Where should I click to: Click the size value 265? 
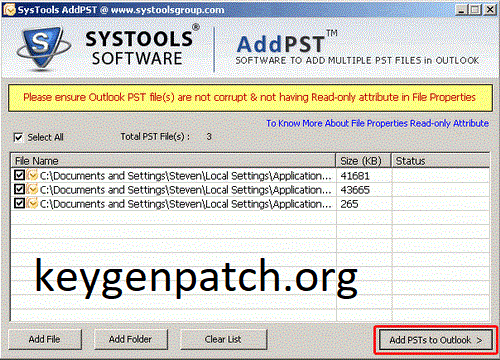tap(349, 204)
